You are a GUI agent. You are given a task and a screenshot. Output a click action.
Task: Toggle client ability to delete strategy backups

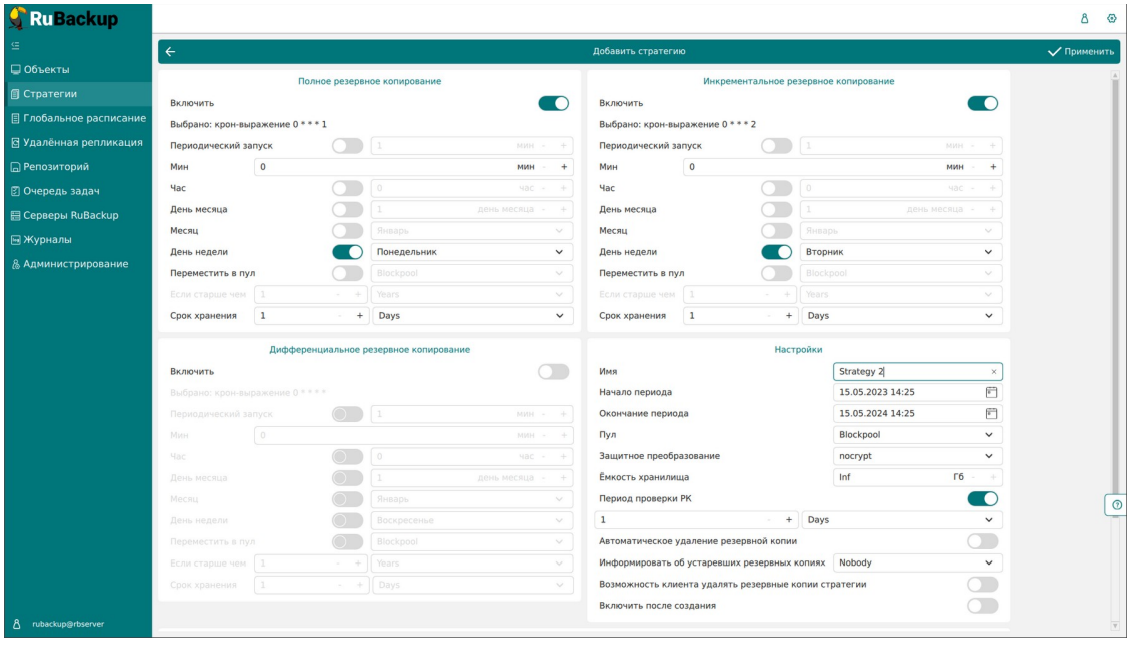tap(983, 584)
